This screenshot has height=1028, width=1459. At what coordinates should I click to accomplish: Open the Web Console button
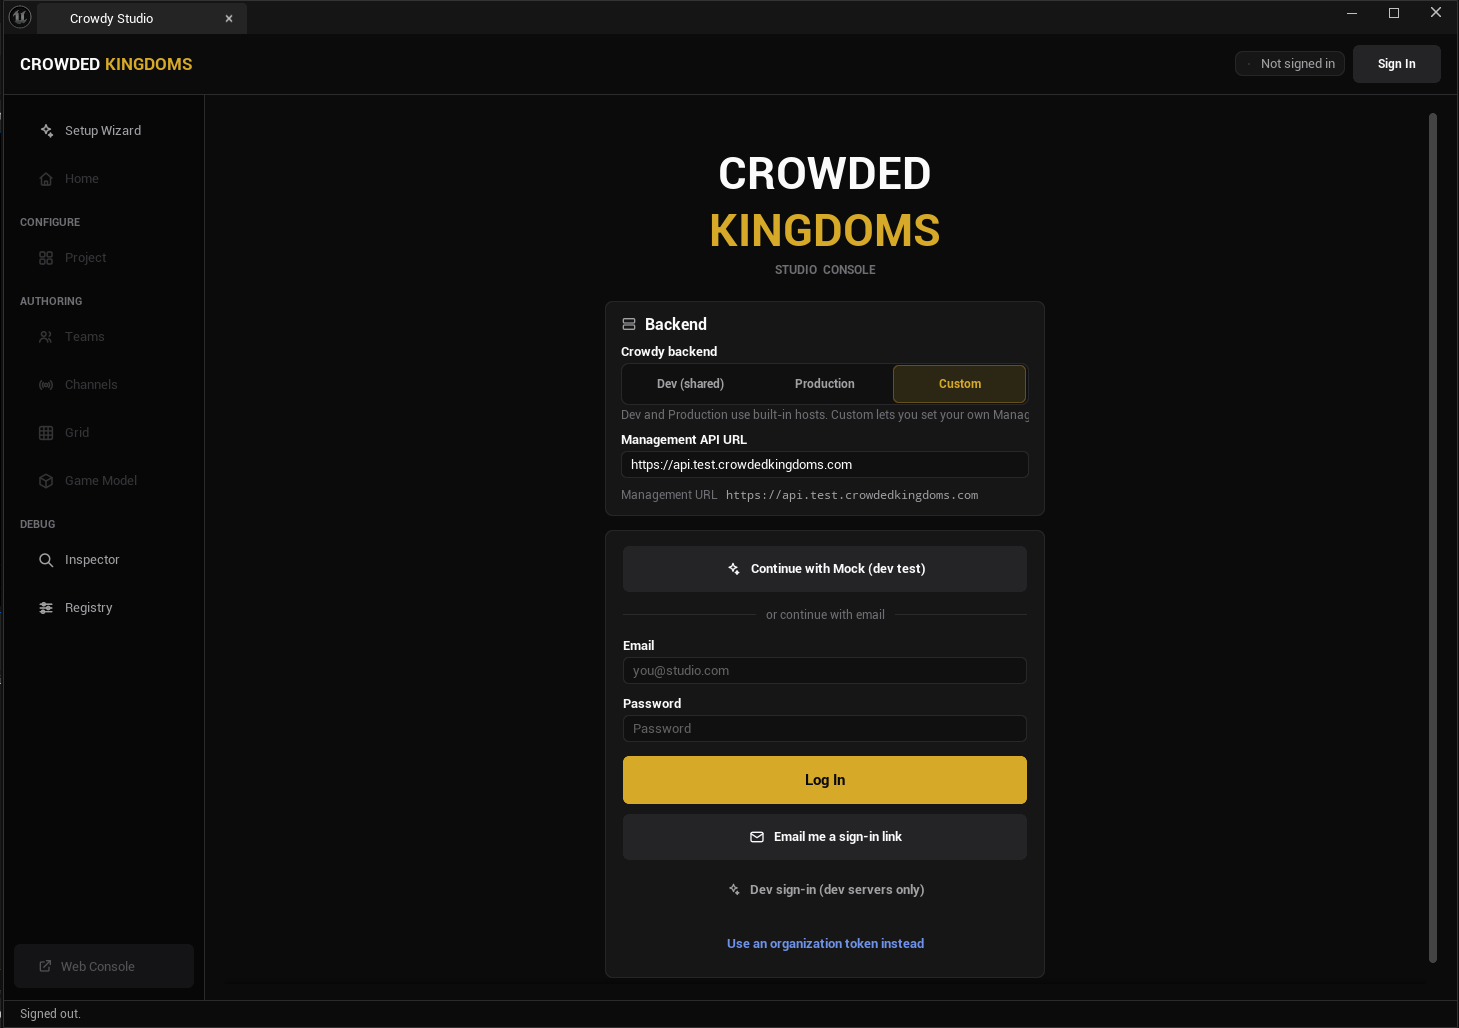(x=104, y=966)
